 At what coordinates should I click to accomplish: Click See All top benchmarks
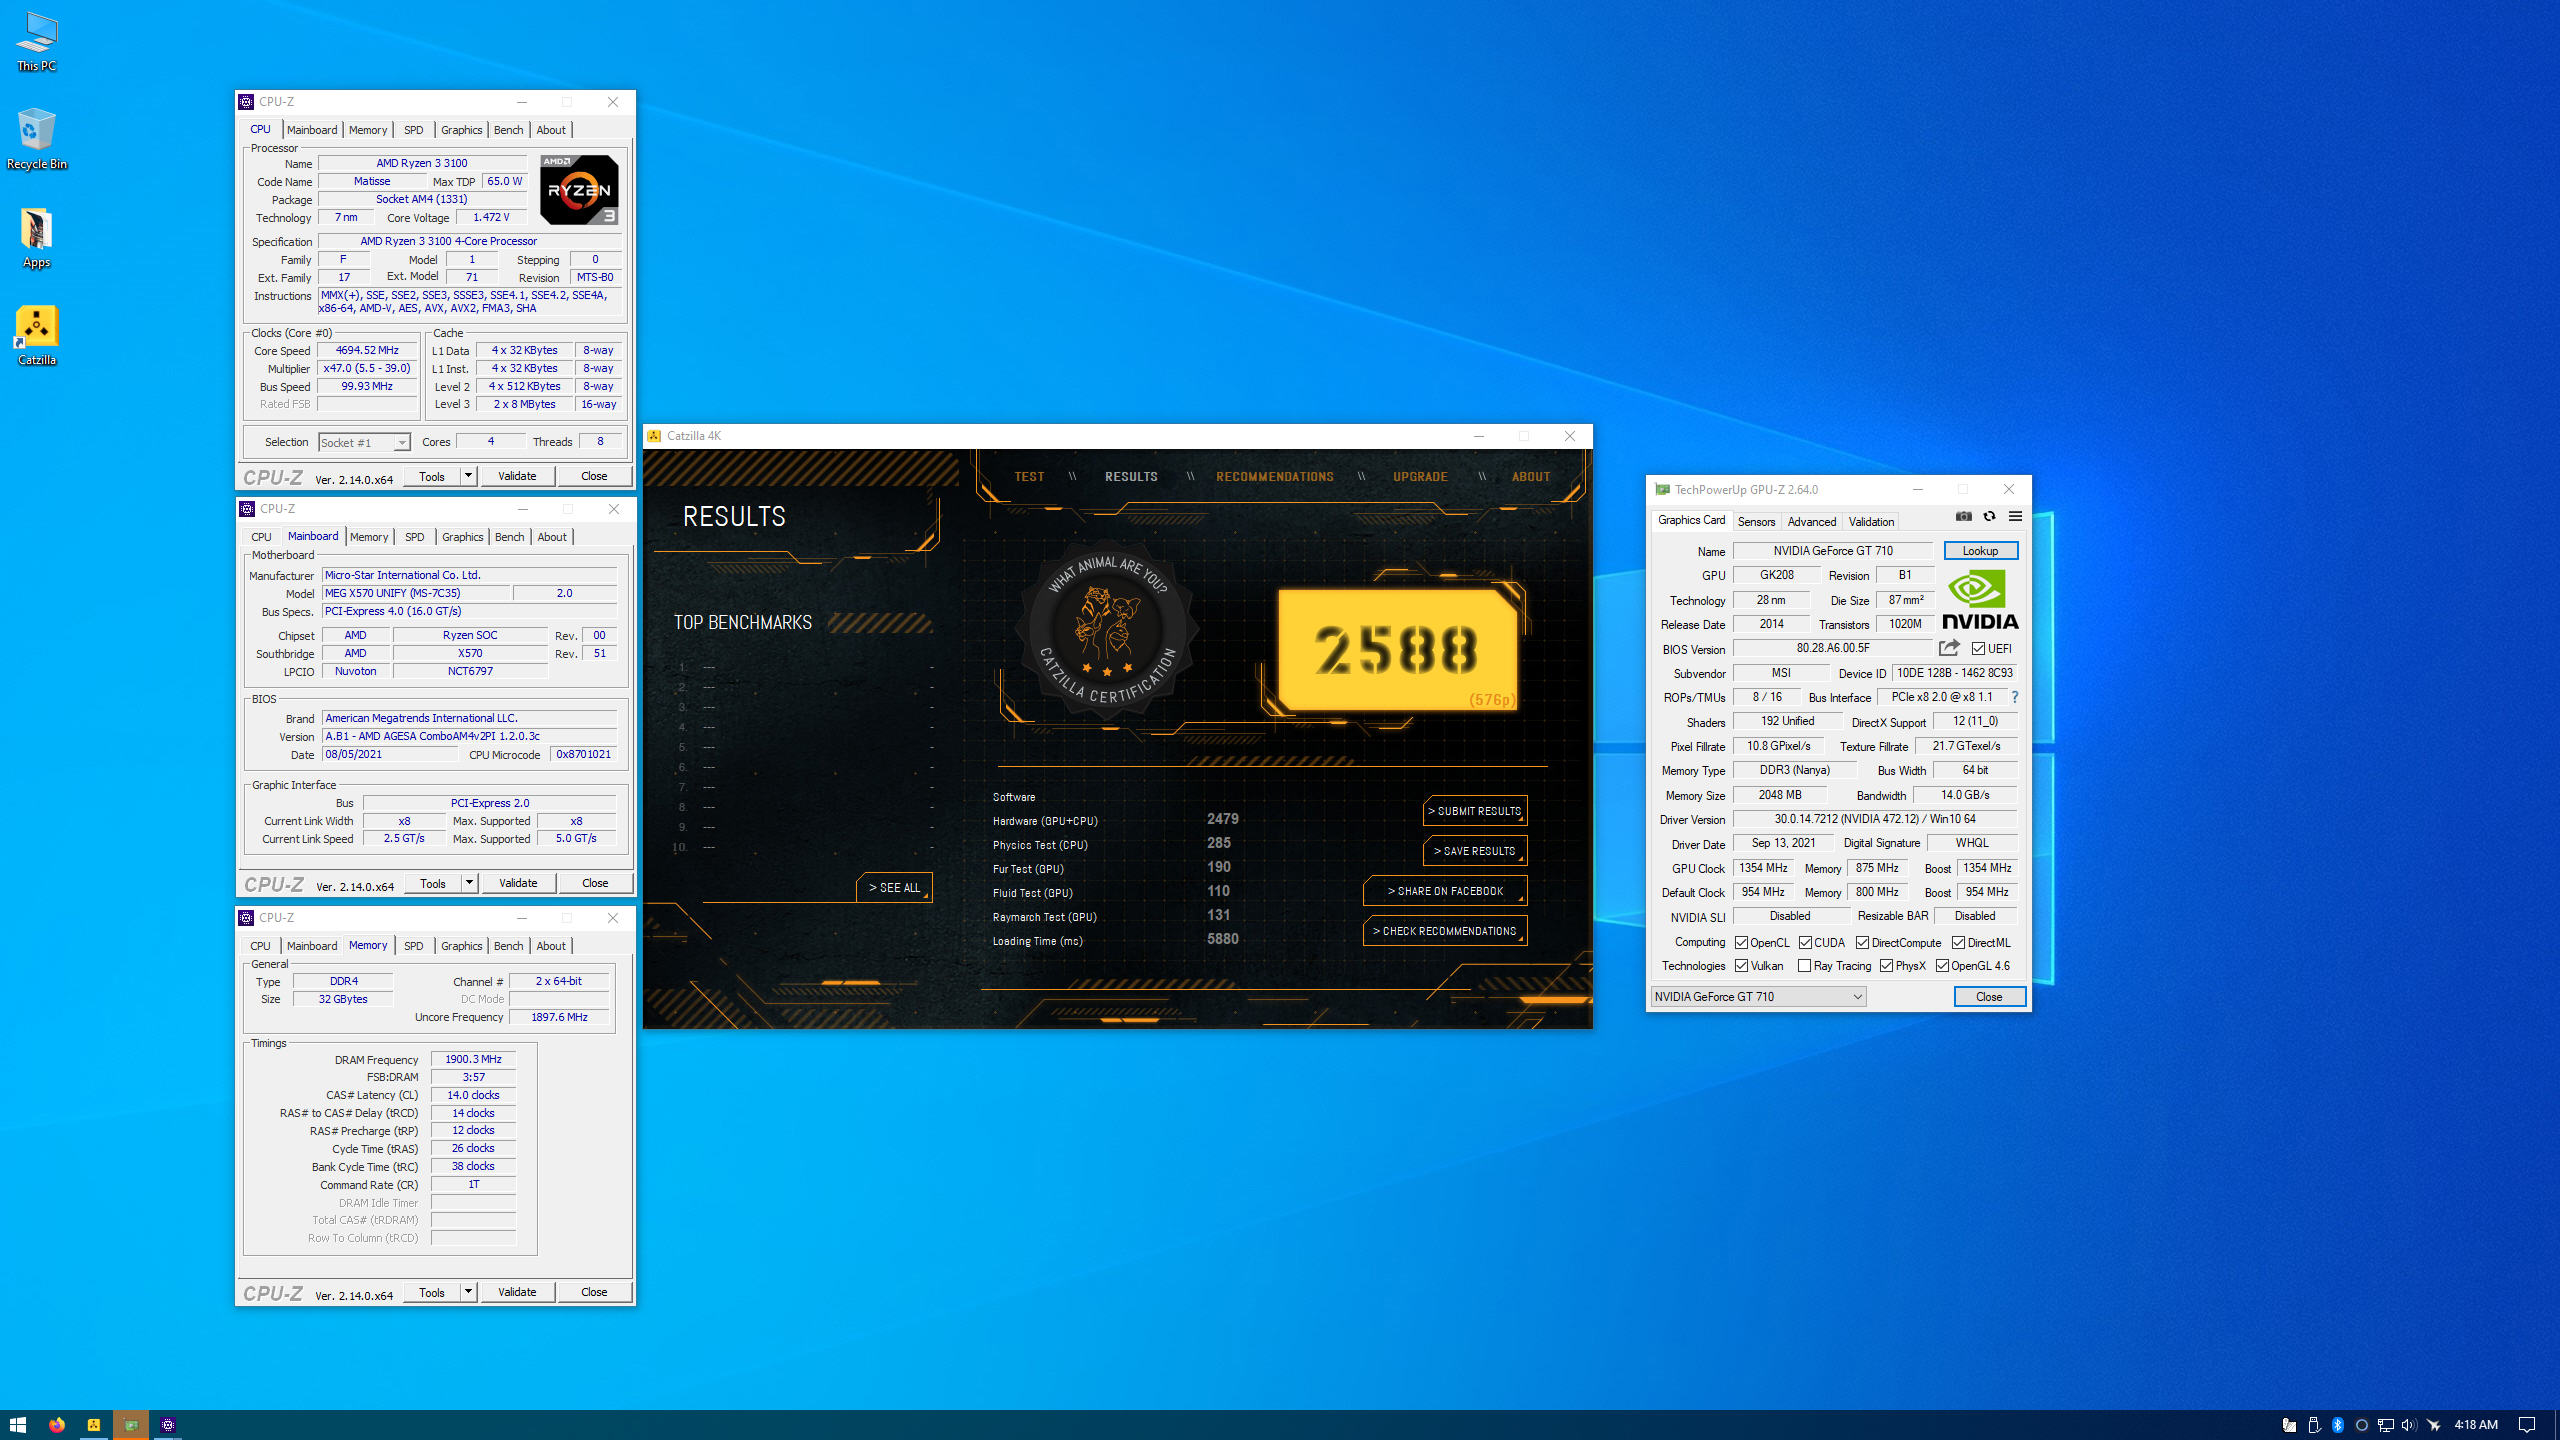click(x=894, y=888)
